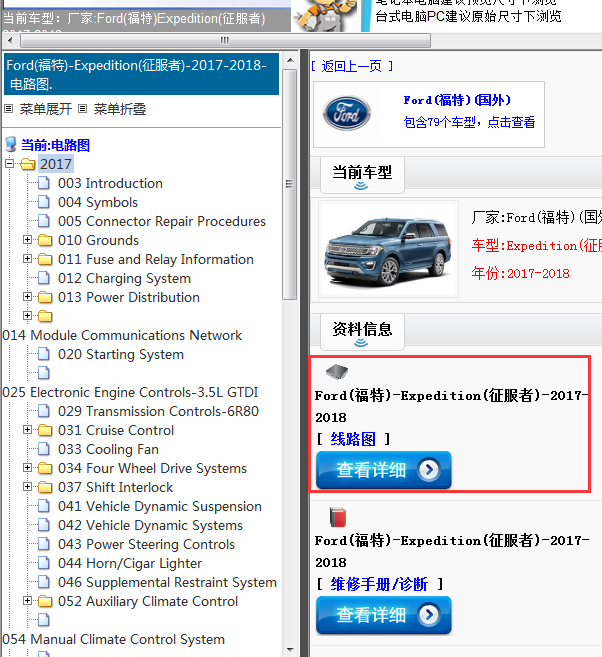Open the 2017 folder icon
The width and height of the screenshot is (602, 657).
(28, 164)
